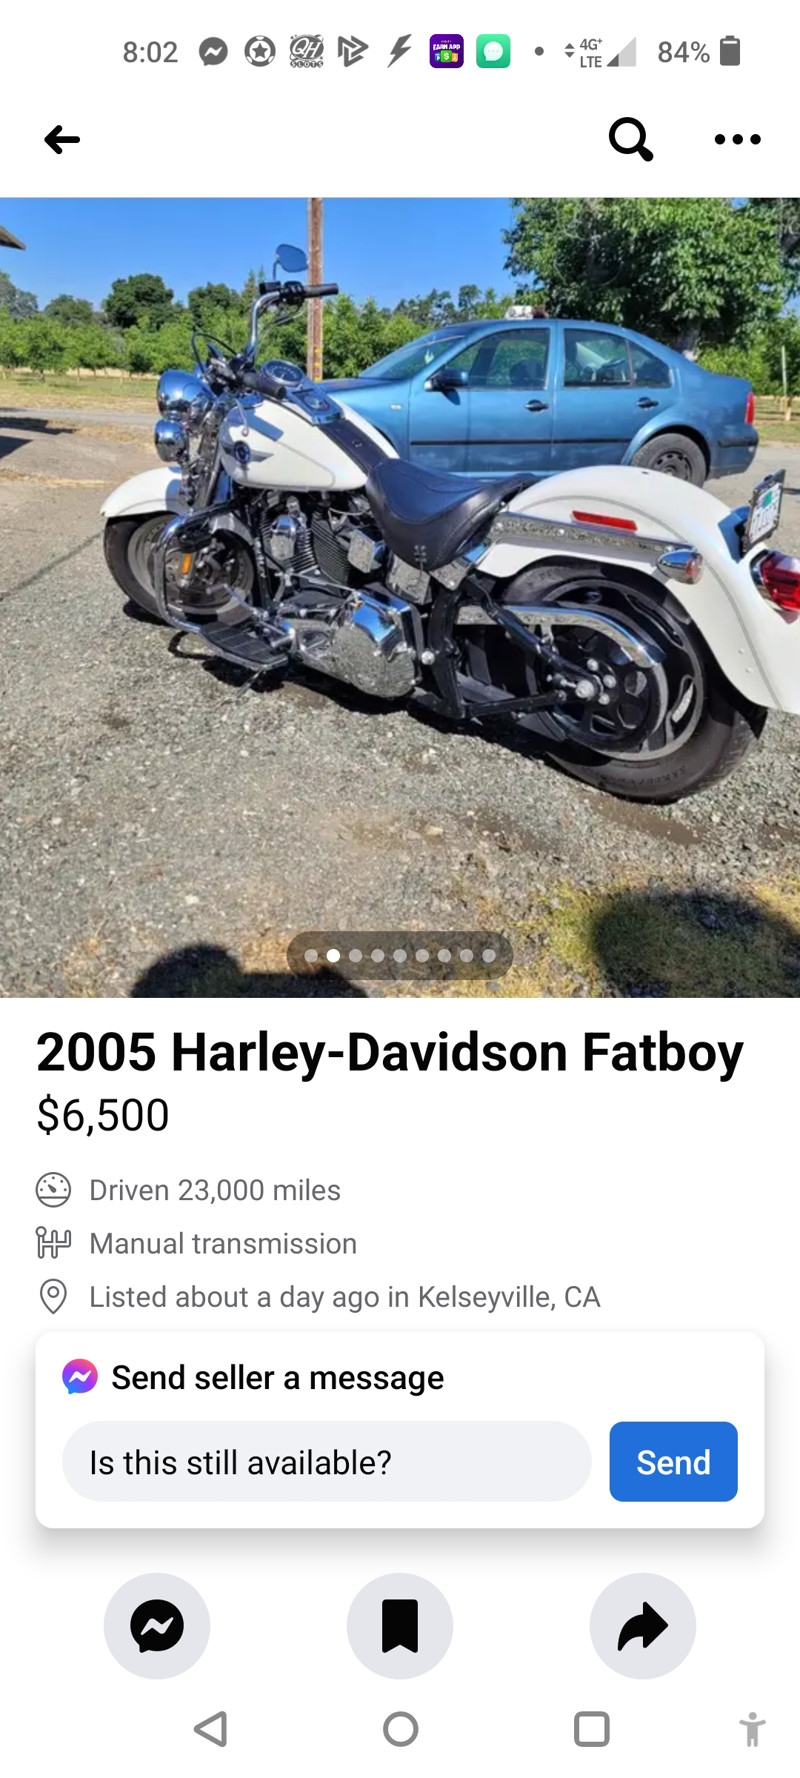The height and width of the screenshot is (1778, 800).
Task: Tap the Messenger notification in status bar
Action: [x=213, y=51]
